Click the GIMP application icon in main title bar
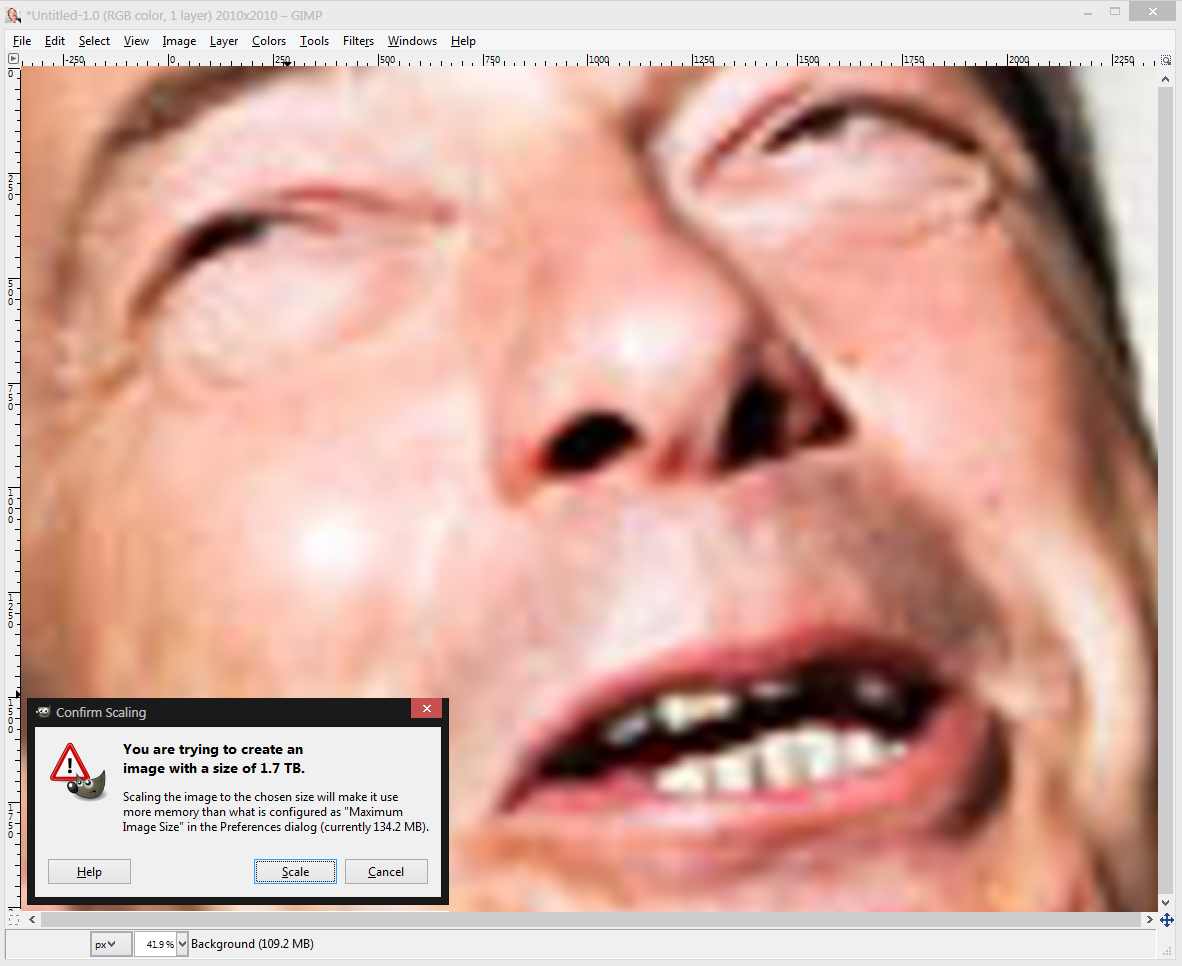Image resolution: width=1182 pixels, height=966 pixels. pyautogui.click(x=13, y=14)
